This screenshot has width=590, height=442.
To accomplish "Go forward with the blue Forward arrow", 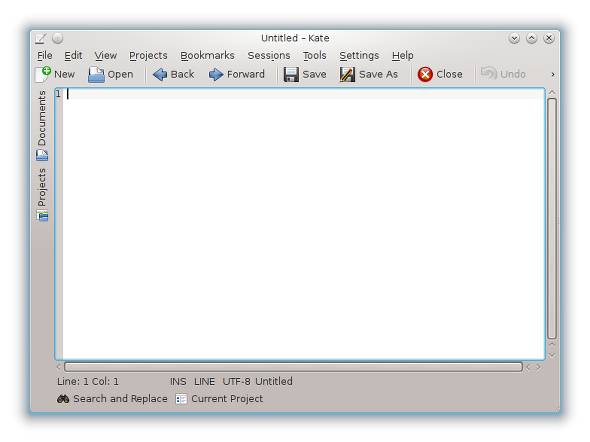I will point(216,74).
